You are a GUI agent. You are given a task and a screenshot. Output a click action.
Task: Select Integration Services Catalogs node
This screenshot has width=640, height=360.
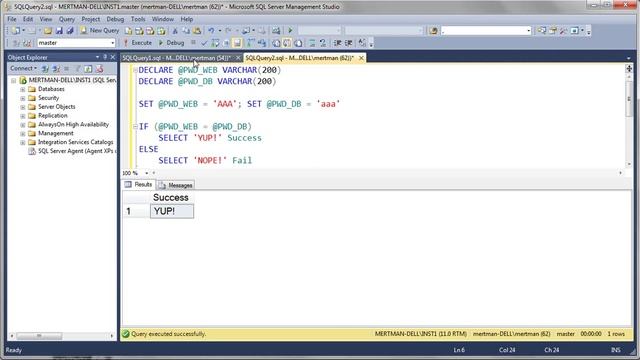(x=76, y=142)
